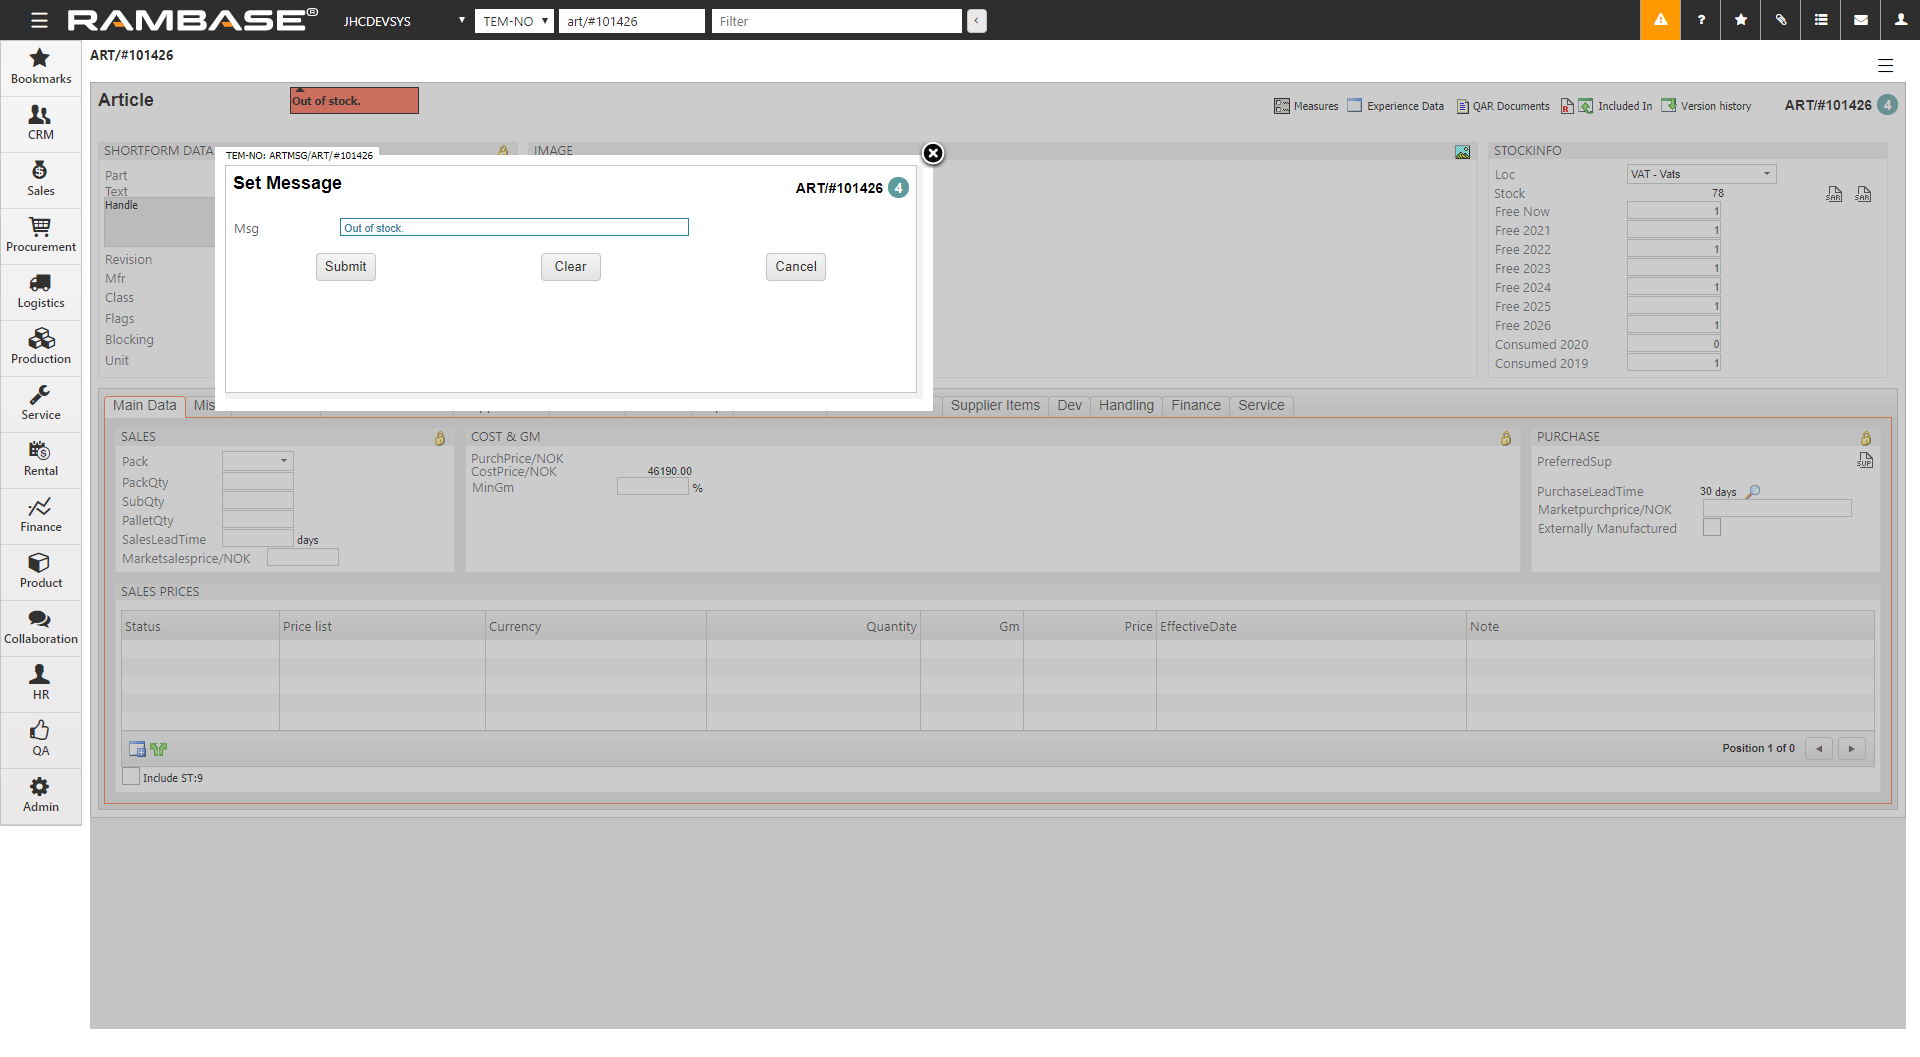This screenshot has width=1920, height=1057.
Task: Open the hamburger main menu
Action: tap(39, 20)
